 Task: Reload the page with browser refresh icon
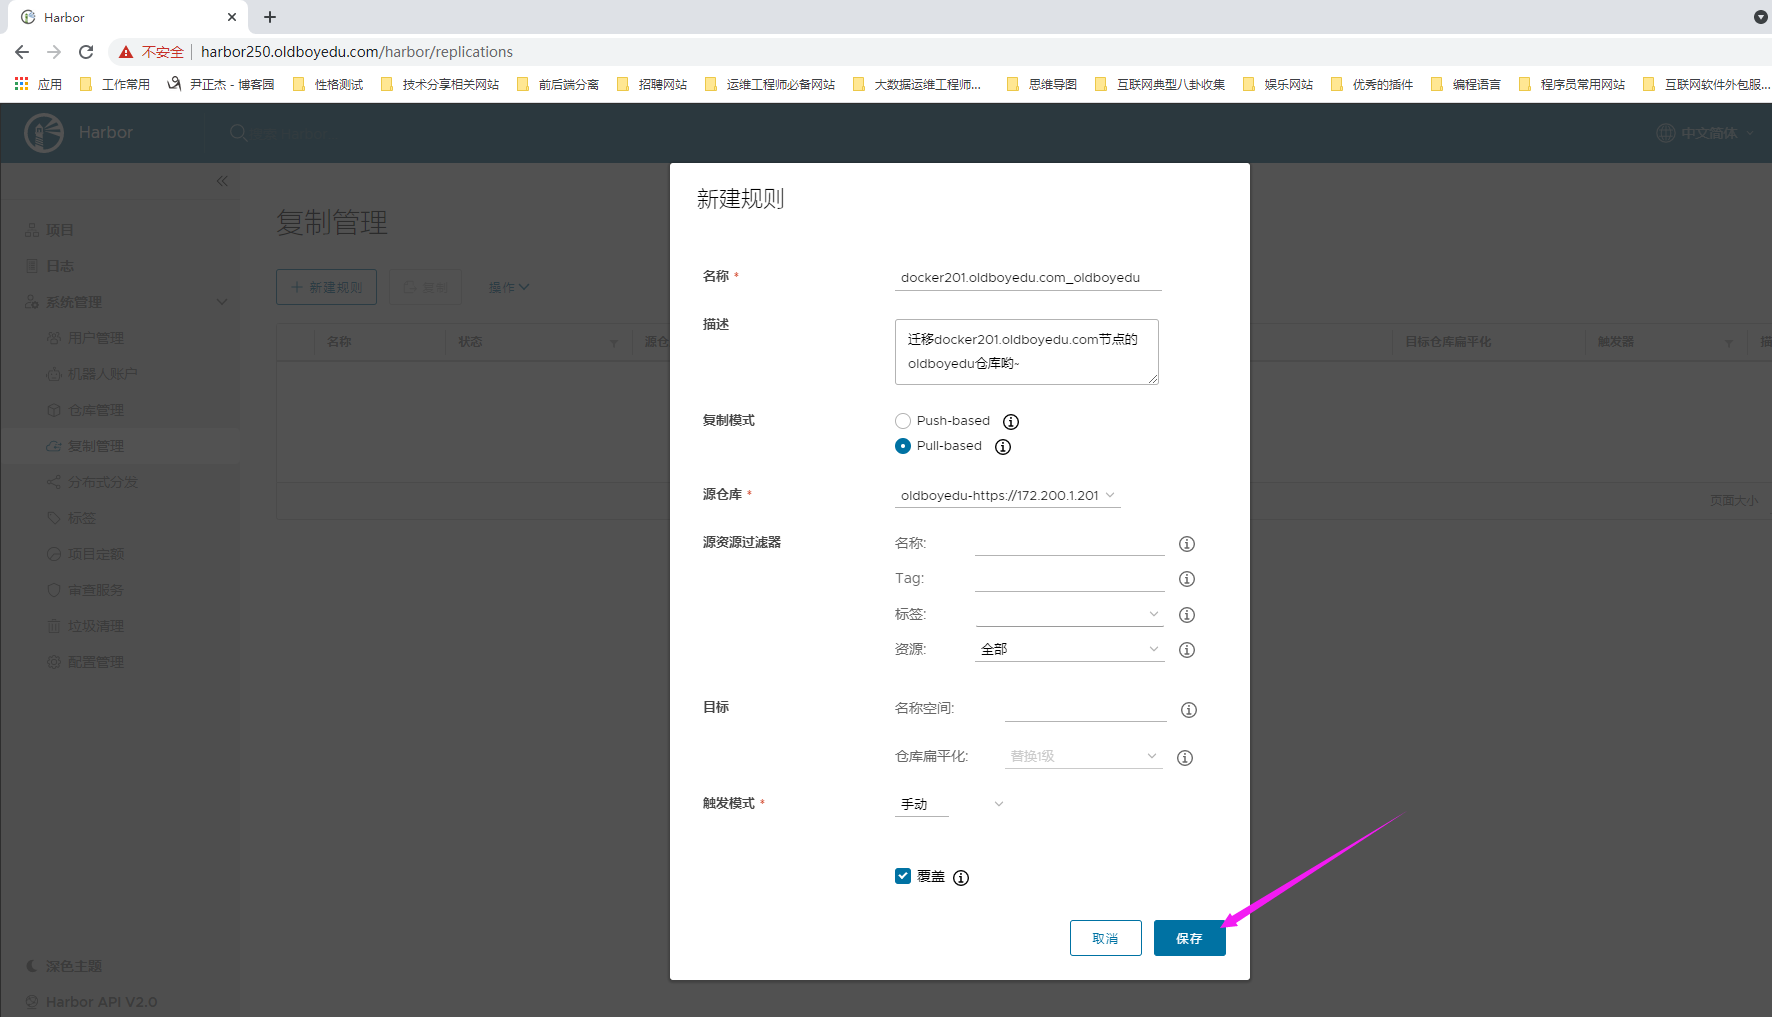point(86,52)
